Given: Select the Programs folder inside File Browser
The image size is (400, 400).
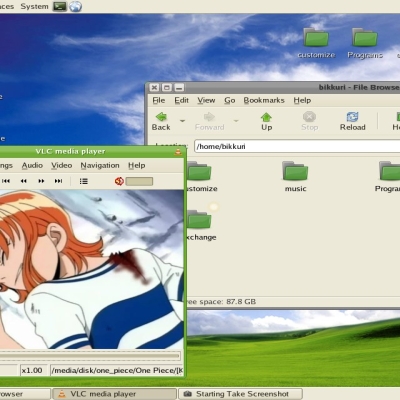Looking at the screenshot, I should point(389,177).
